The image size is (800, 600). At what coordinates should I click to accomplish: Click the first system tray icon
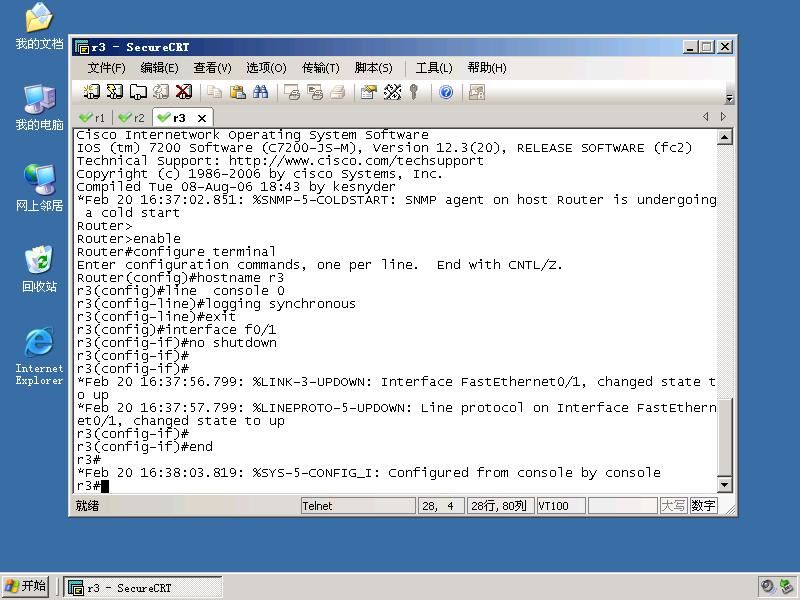click(x=767, y=587)
